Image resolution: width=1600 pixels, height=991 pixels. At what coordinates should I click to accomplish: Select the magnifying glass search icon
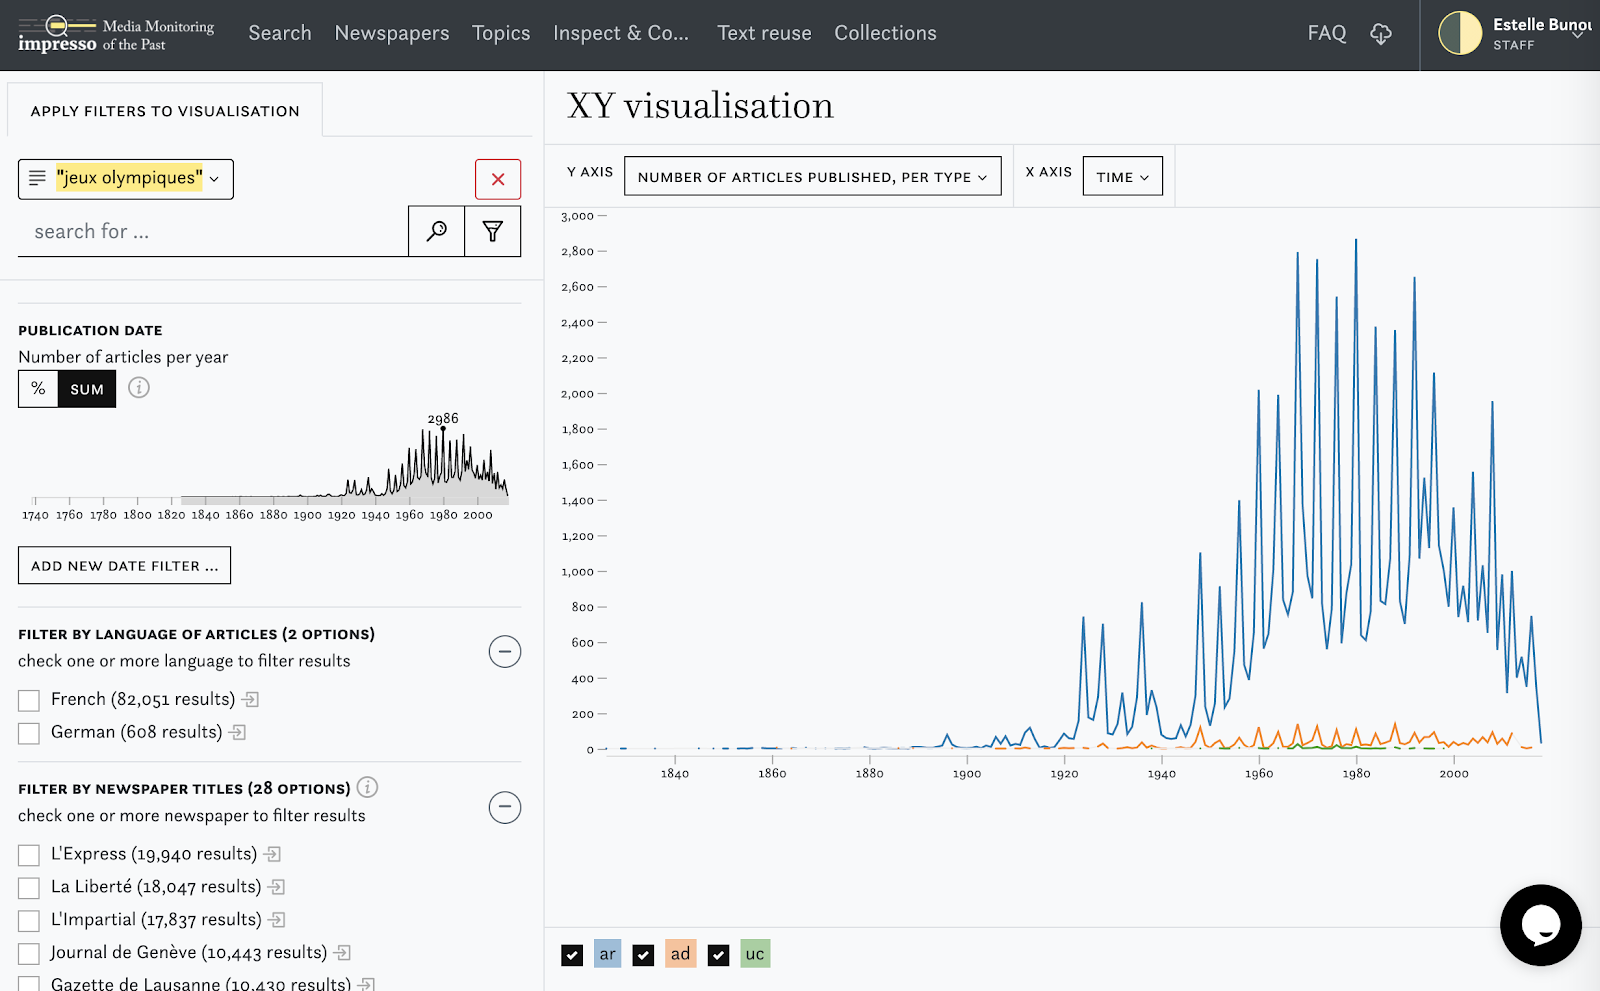point(435,231)
